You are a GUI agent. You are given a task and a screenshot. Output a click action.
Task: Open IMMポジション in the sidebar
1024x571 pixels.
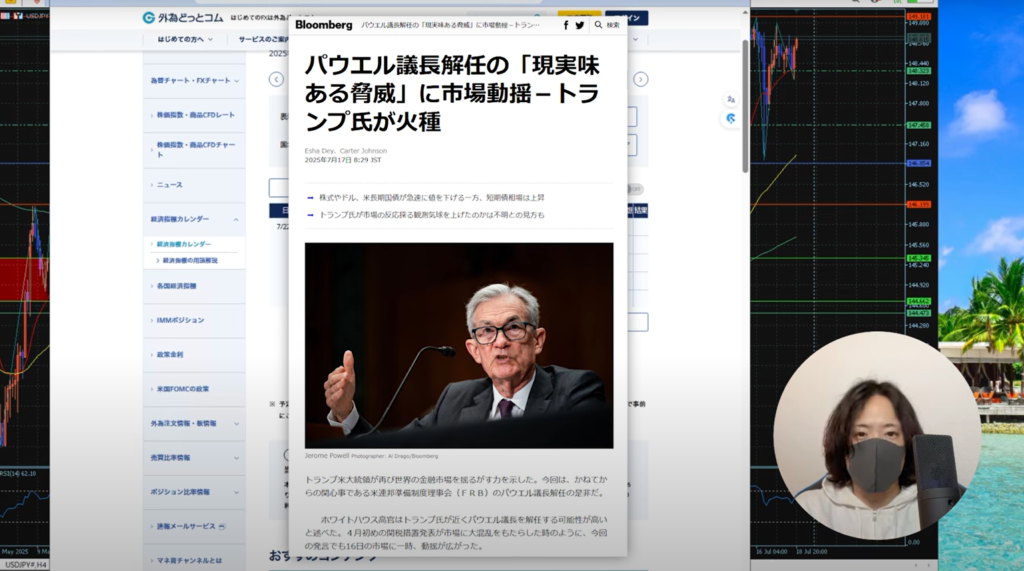[194, 320]
